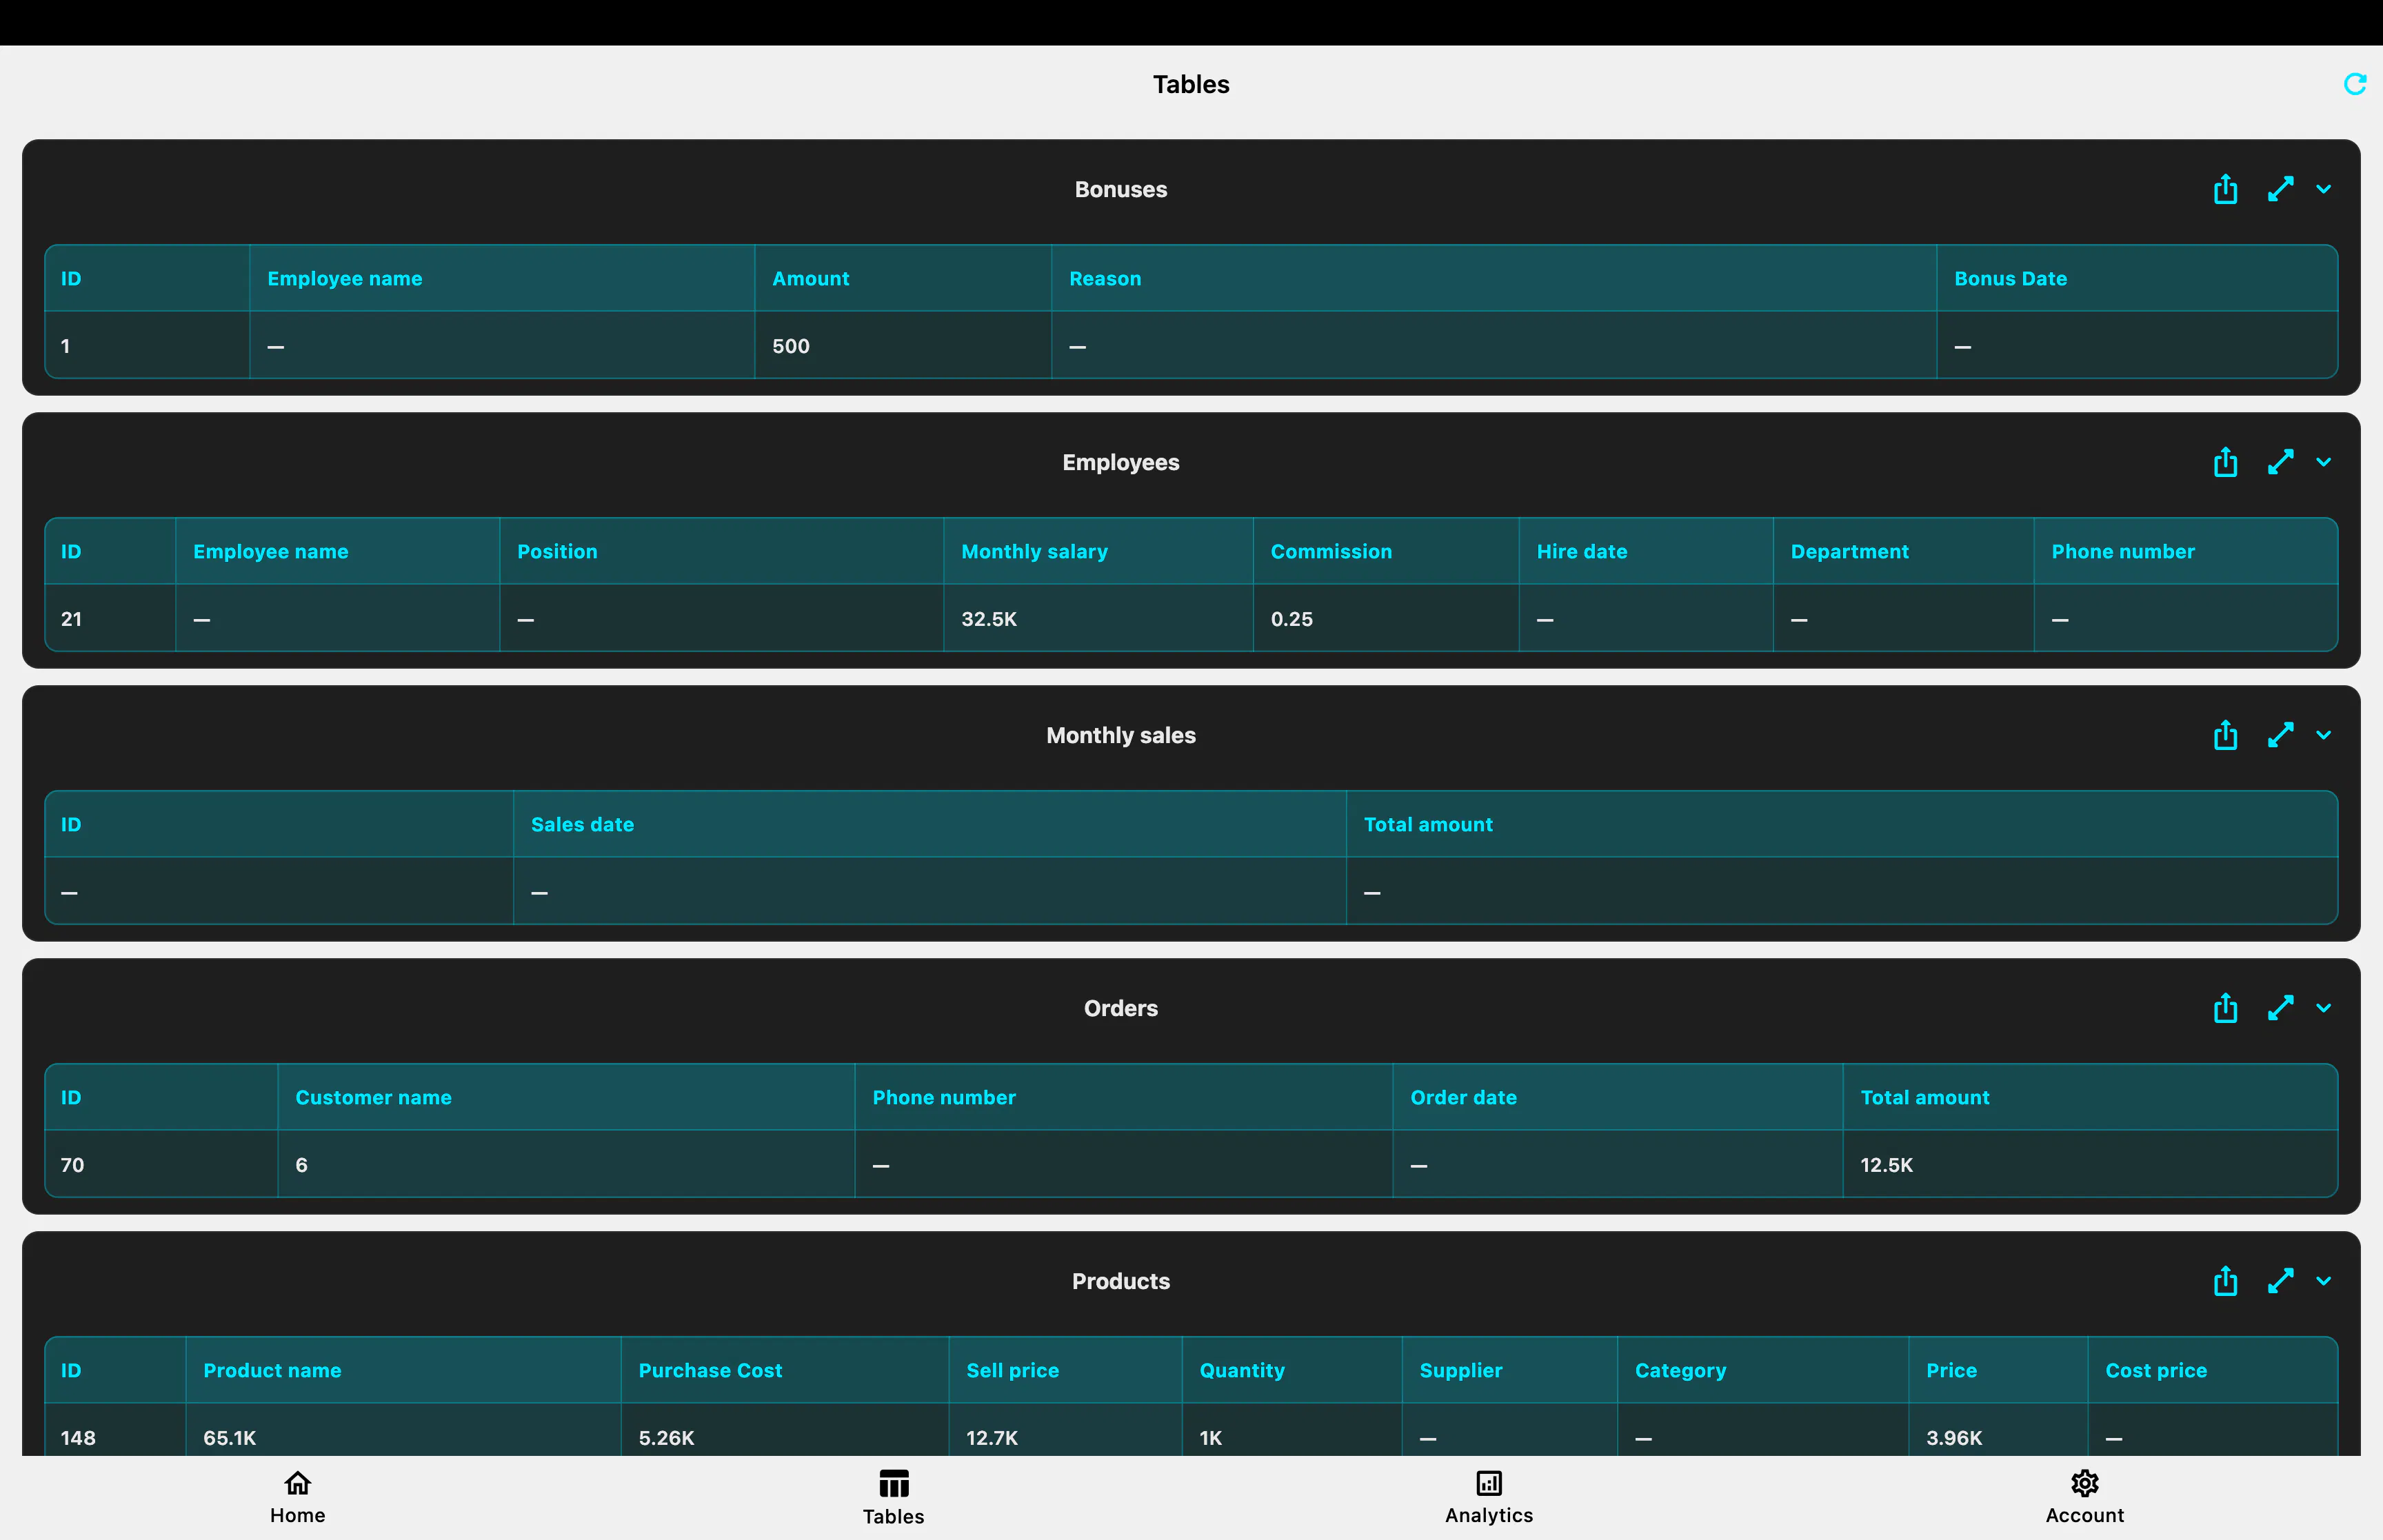Open the Analytics tab
The height and width of the screenshot is (1540, 2383).
[x=1489, y=1497]
